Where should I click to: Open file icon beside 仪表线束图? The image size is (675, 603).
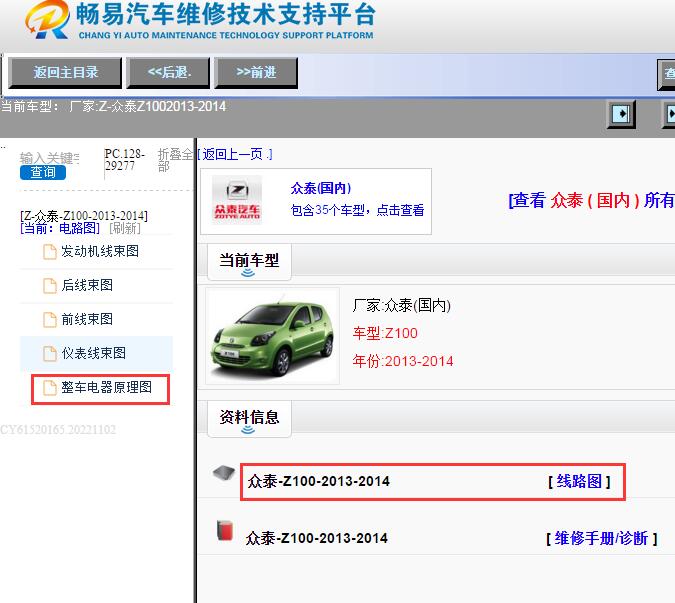click(50, 354)
